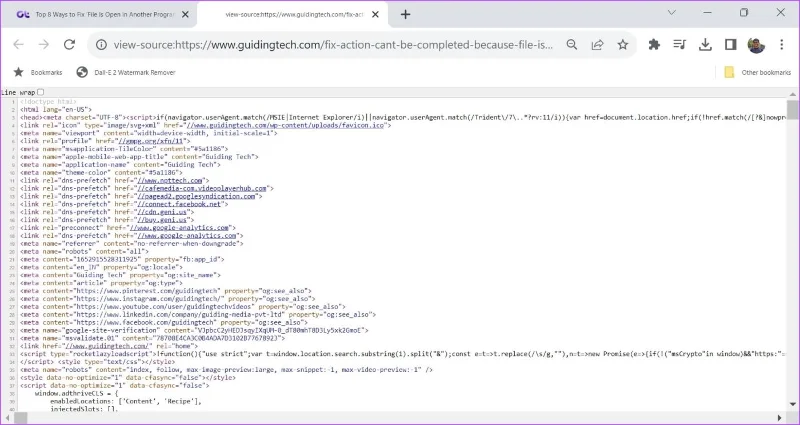Screen dimensions: 800x425
Task: Click the apple-mobile-web-app-title meta line
Action: pos(139,157)
